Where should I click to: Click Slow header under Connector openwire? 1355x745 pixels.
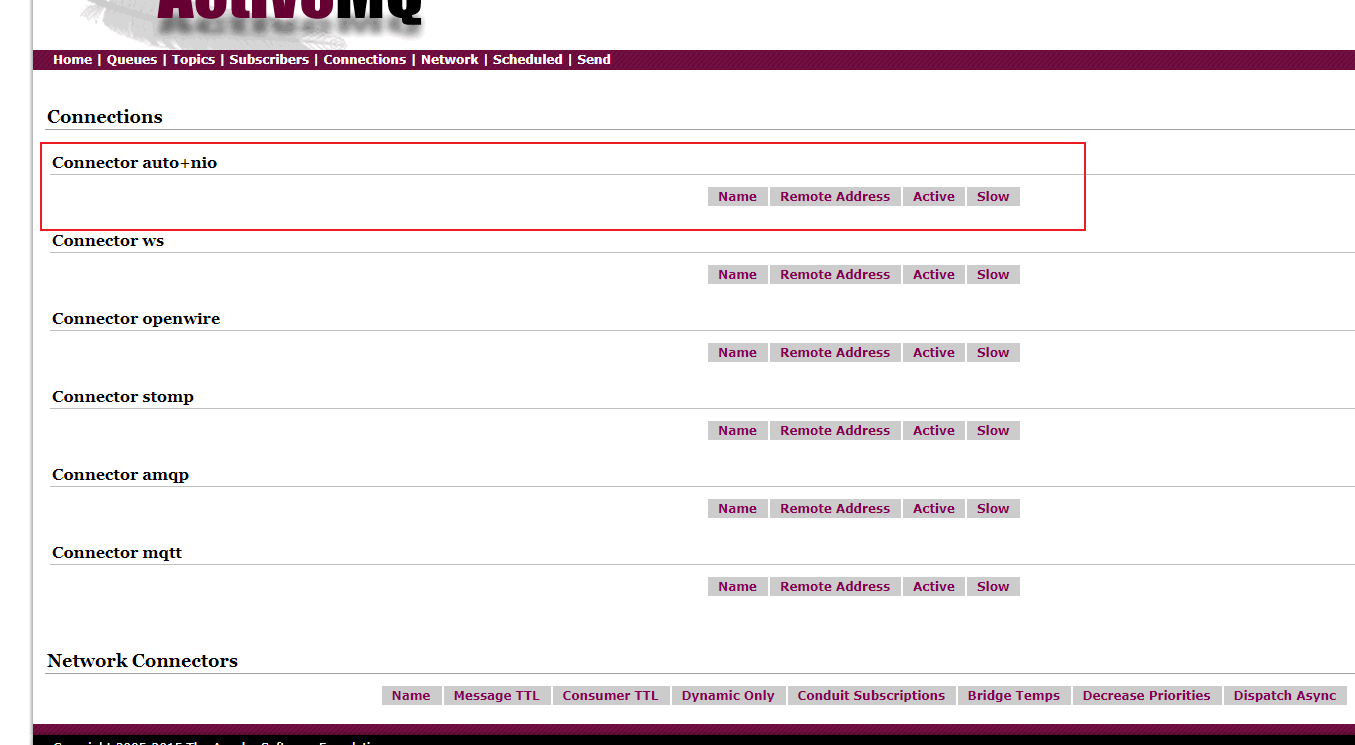(993, 353)
